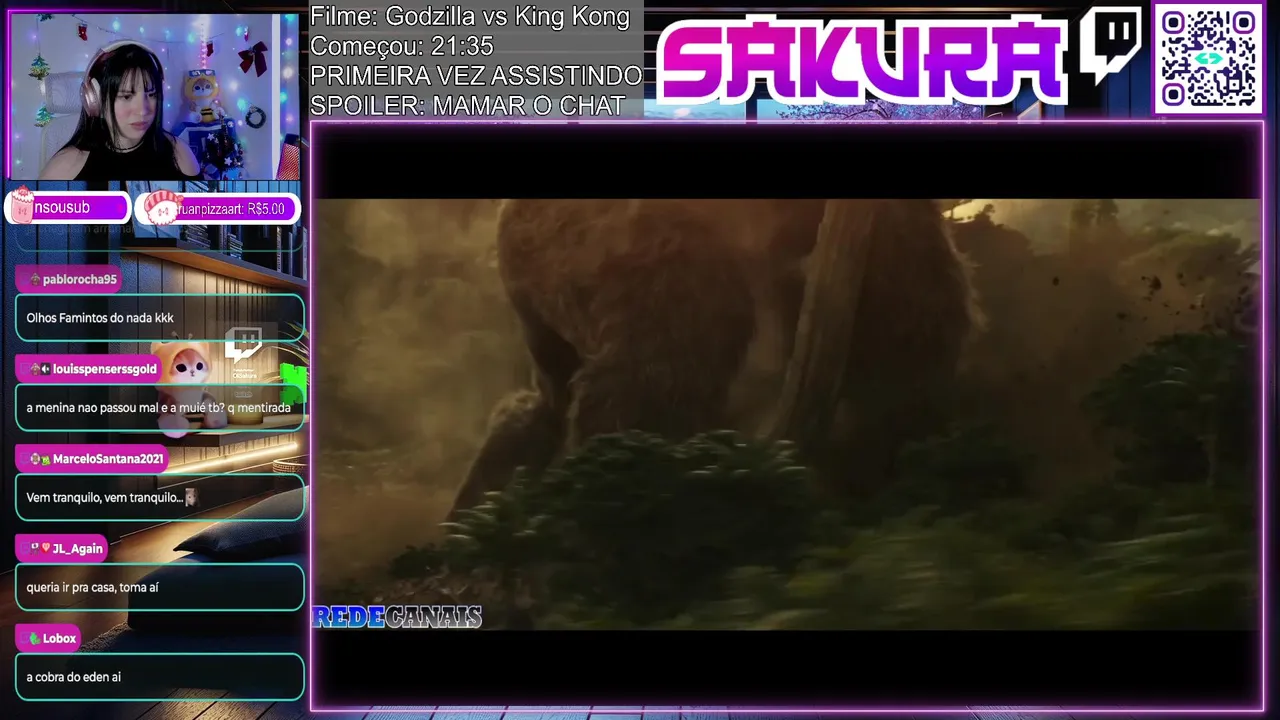Click the QR code image
Viewport: 1280px width, 720px height.
tap(1208, 58)
